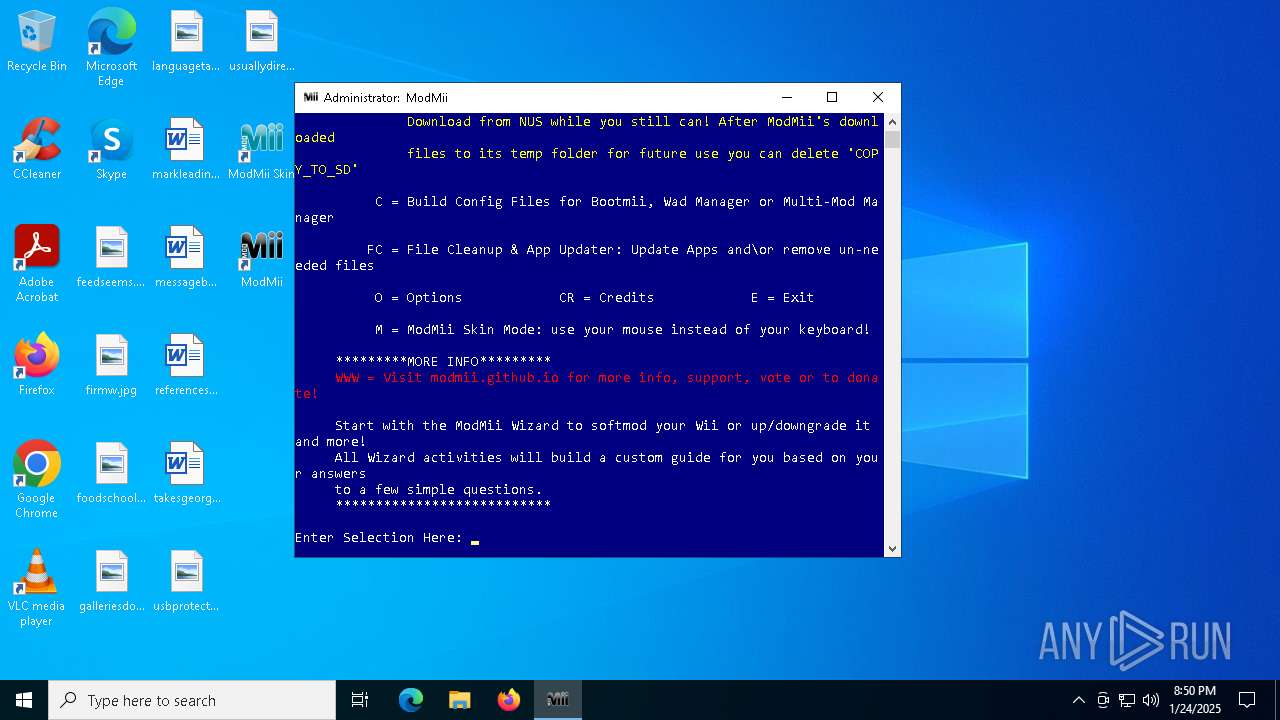Click the red 'WWW = Visit modmii.github.io' line

coord(587,386)
